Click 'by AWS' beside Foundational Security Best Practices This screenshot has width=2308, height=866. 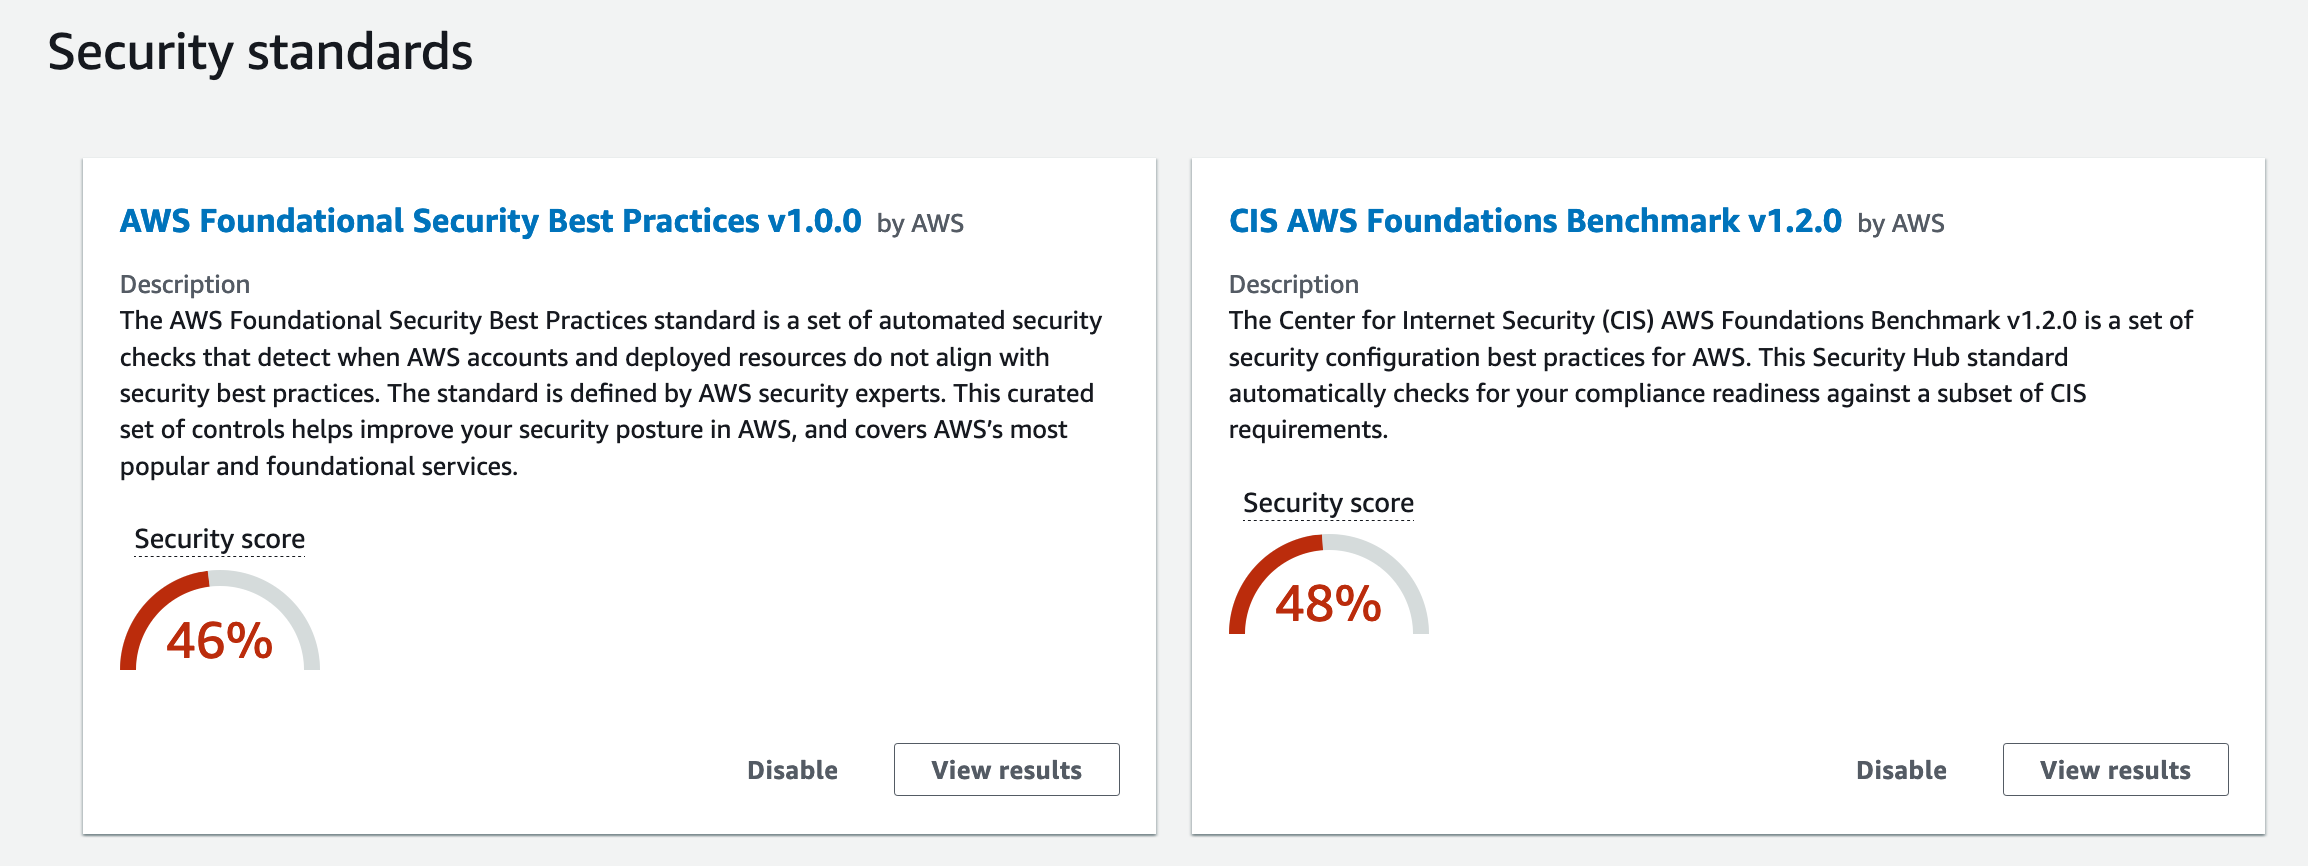click(x=920, y=223)
